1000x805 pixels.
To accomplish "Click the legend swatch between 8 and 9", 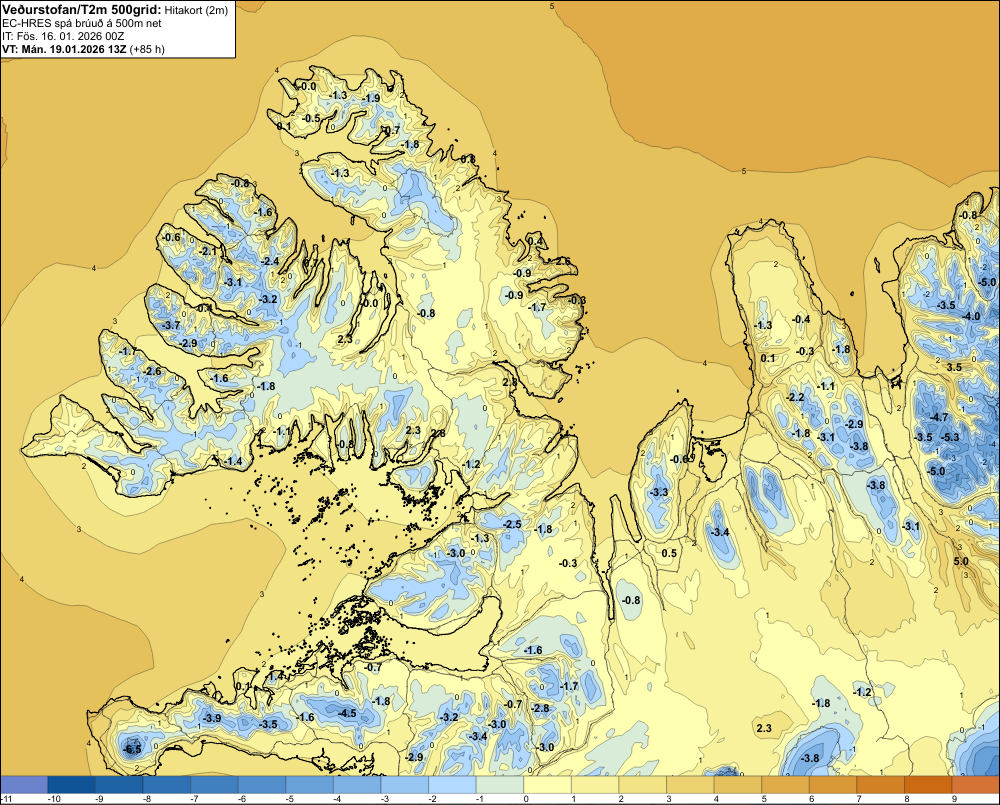I will coord(929,785).
